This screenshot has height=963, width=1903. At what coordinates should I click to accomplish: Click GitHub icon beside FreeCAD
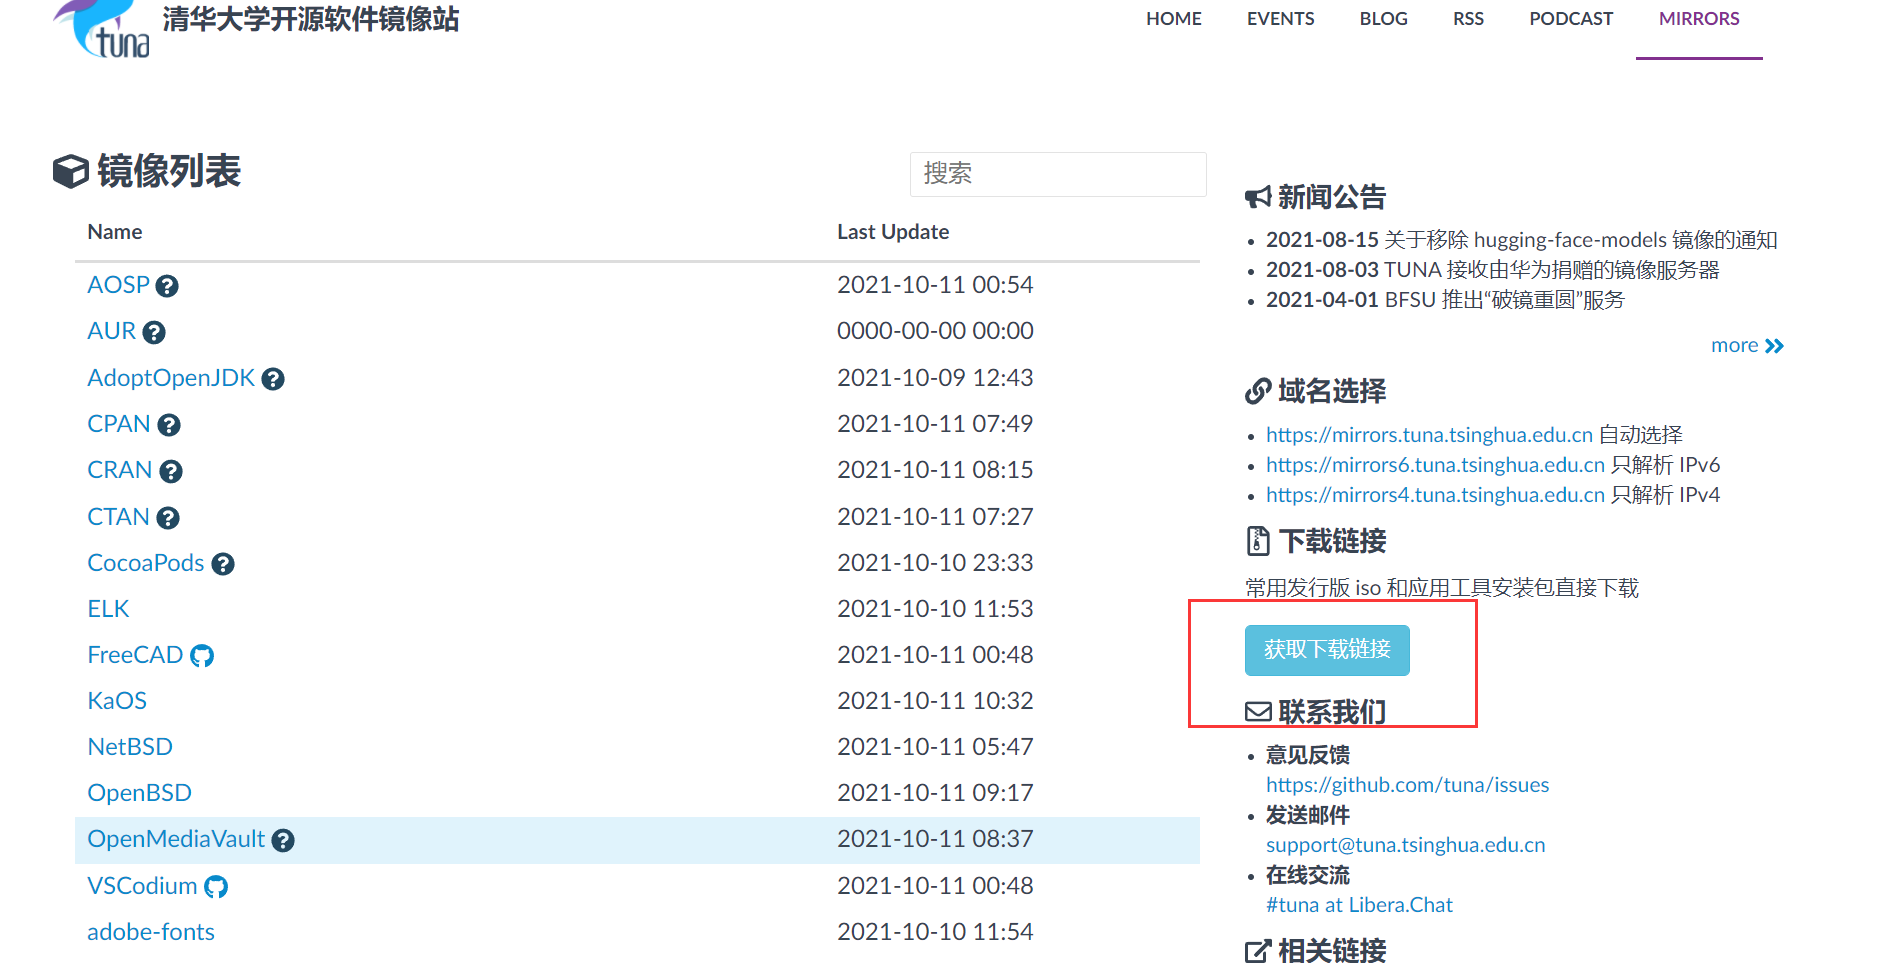point(202,657)
